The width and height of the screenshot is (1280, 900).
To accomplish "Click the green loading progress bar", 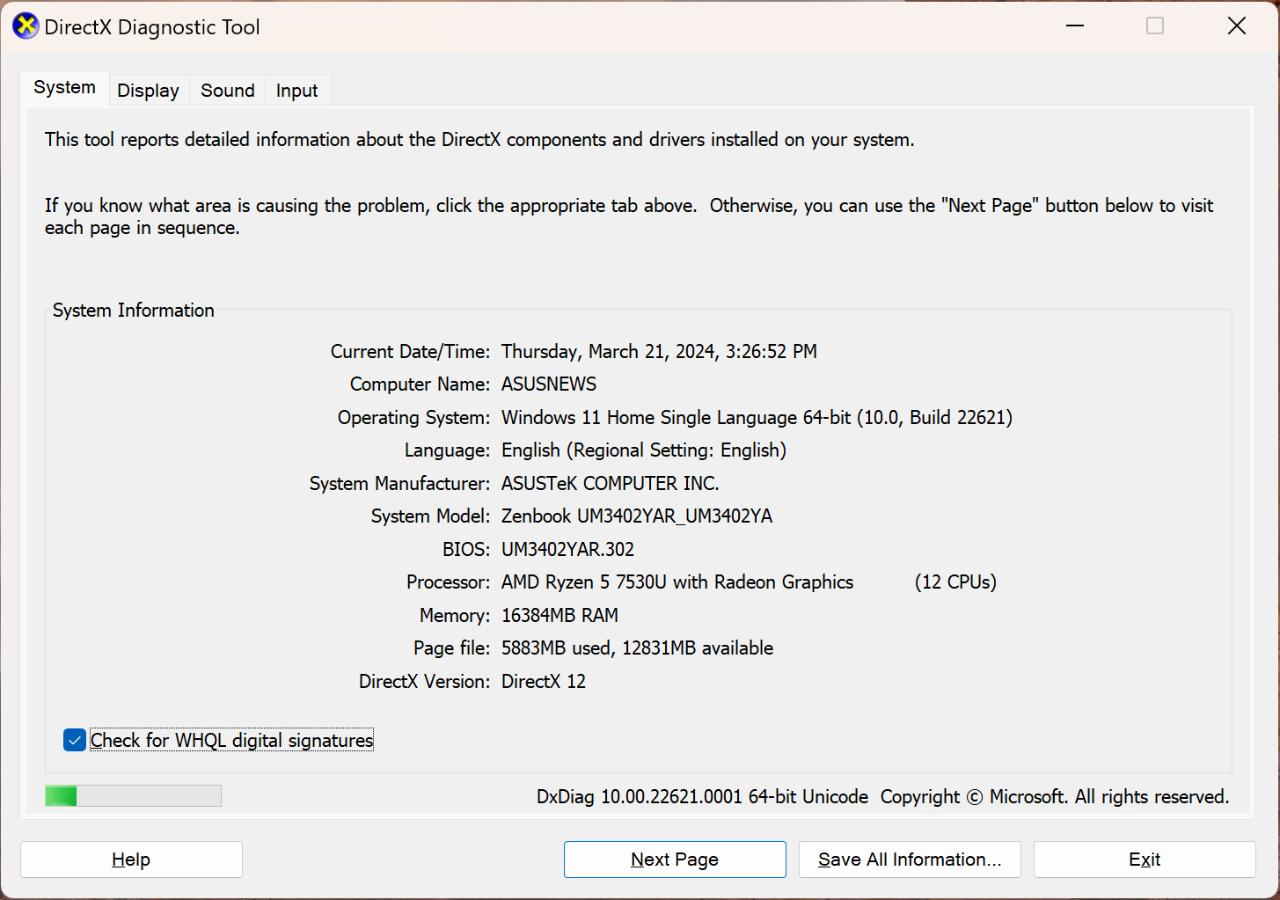I will (x=133, y=796).
